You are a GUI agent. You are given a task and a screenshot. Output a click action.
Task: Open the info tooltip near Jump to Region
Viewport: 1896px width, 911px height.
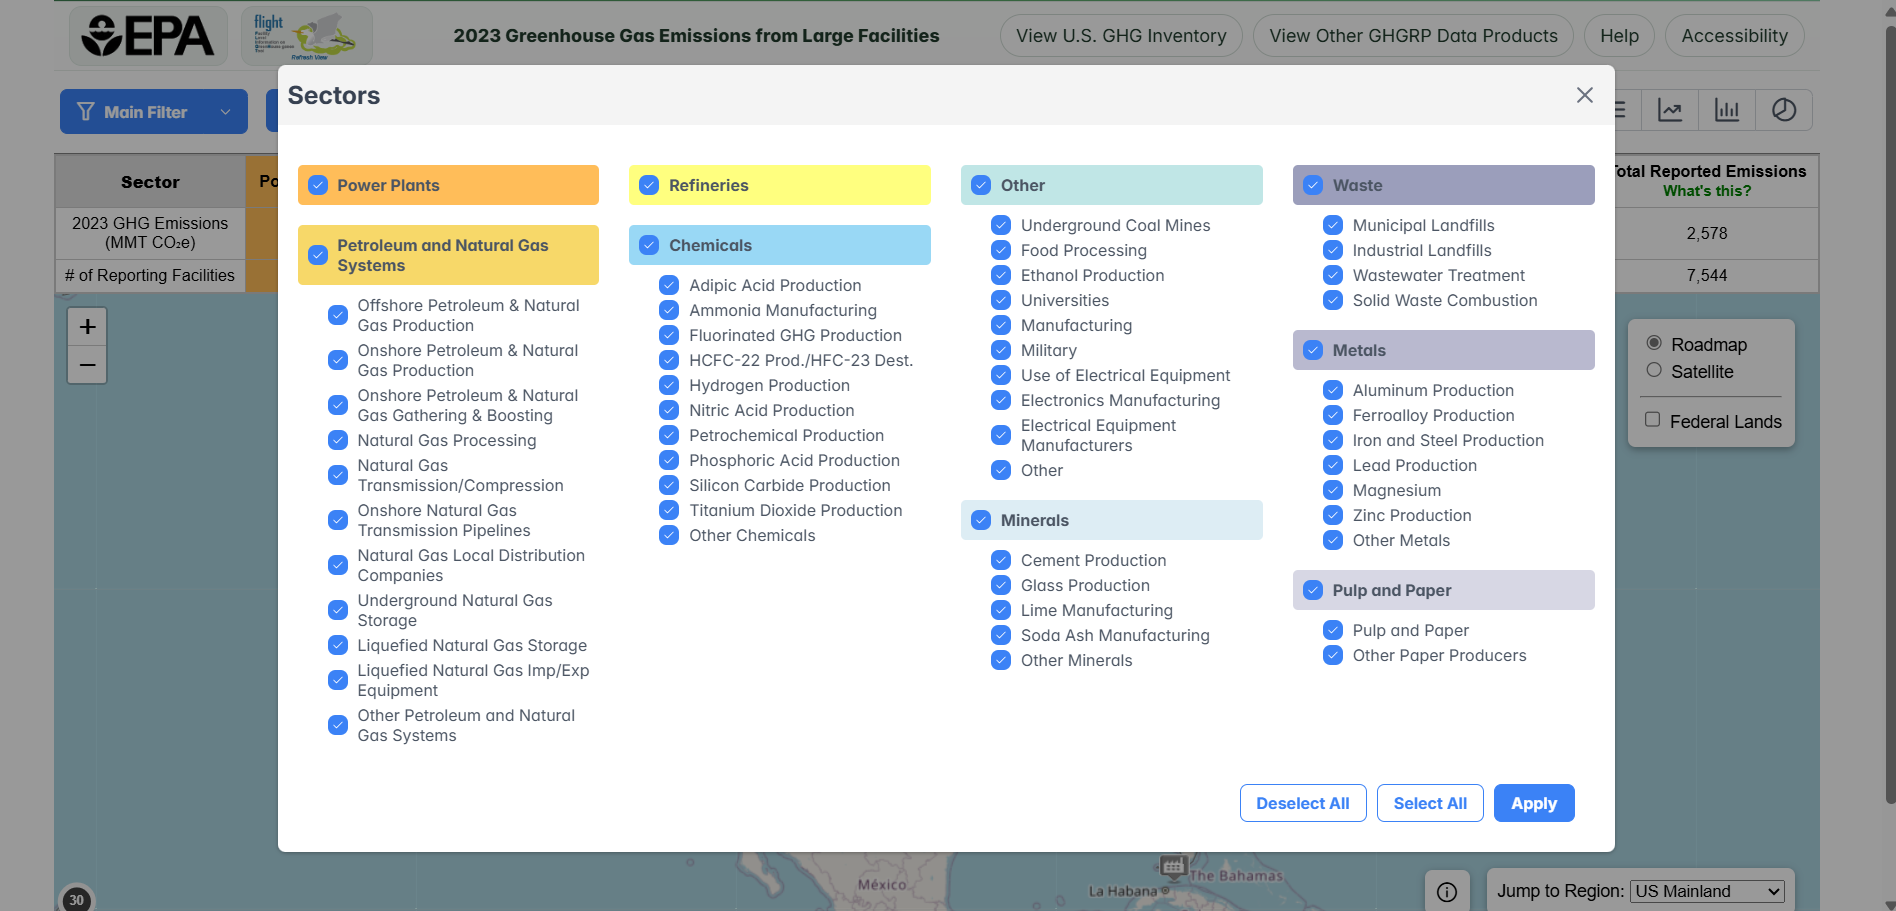coord(1447,891)
